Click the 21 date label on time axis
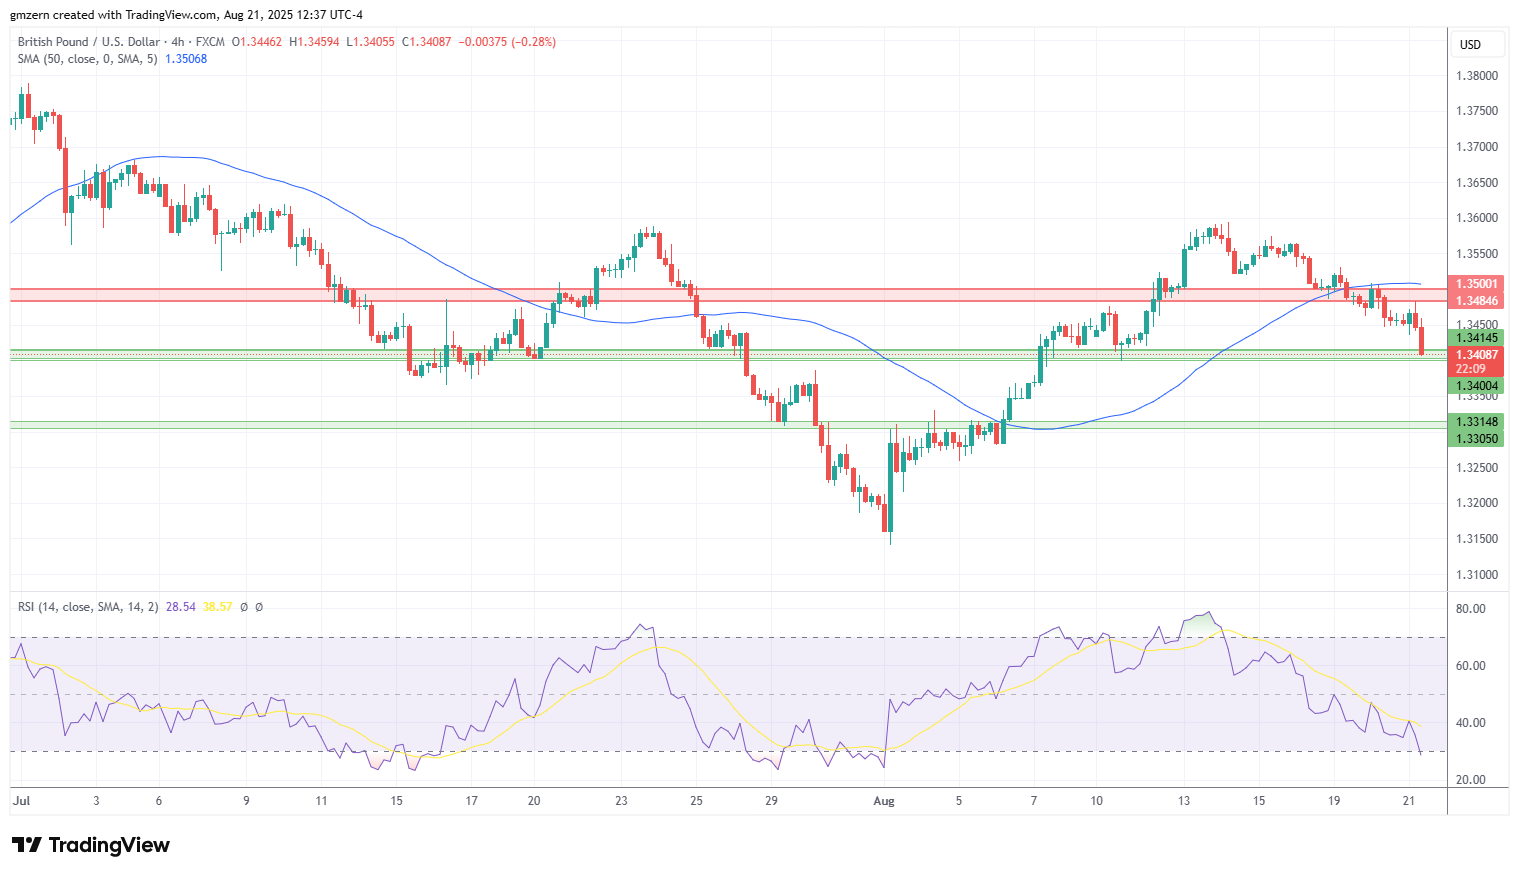Image resolution: width=1519 pixels, height=875 pixels. 1409,801
